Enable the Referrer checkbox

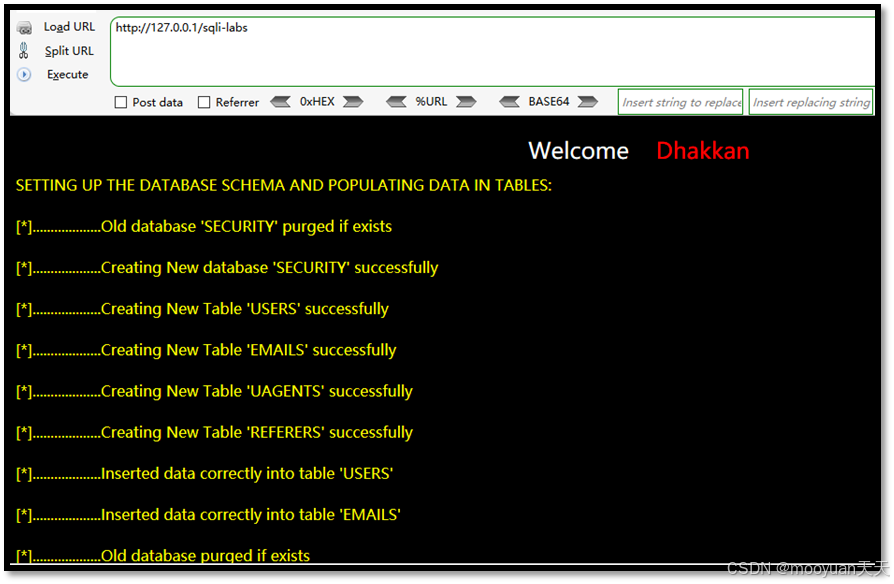pos(204,102)
